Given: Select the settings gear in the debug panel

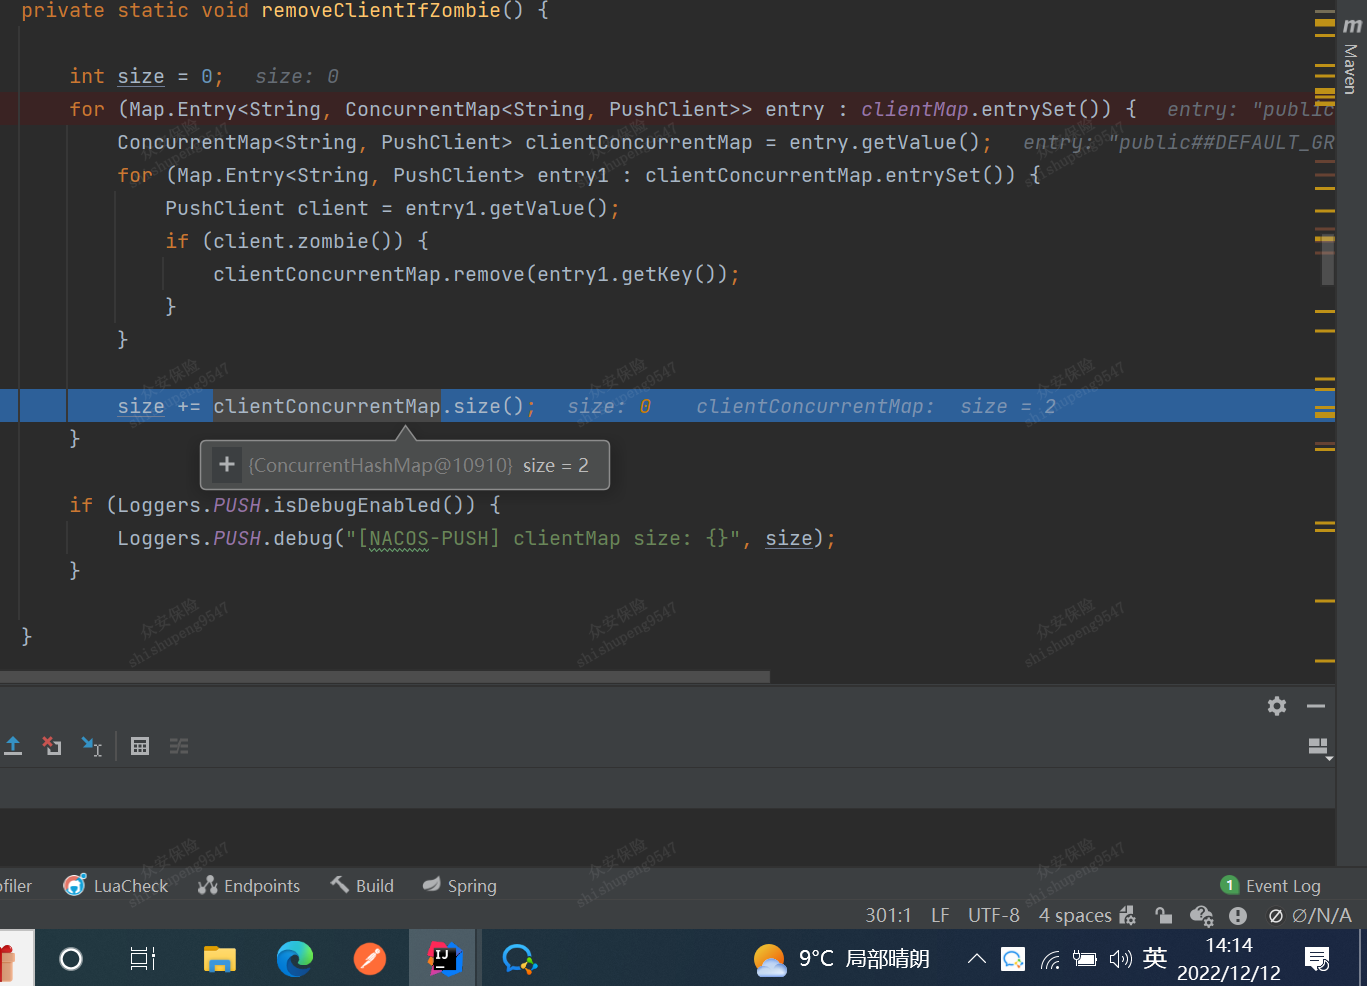Looking at the screenshot, I should pyautogui.click(x=1277, y=706).
